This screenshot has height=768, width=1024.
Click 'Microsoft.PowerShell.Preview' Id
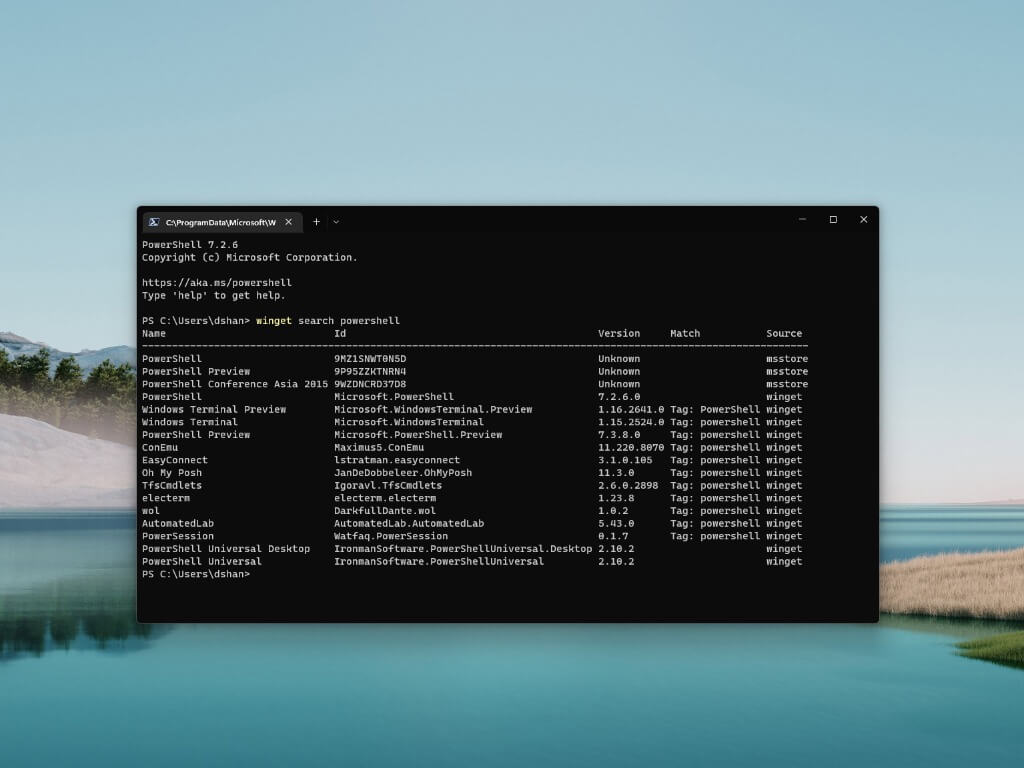[418, 434]
